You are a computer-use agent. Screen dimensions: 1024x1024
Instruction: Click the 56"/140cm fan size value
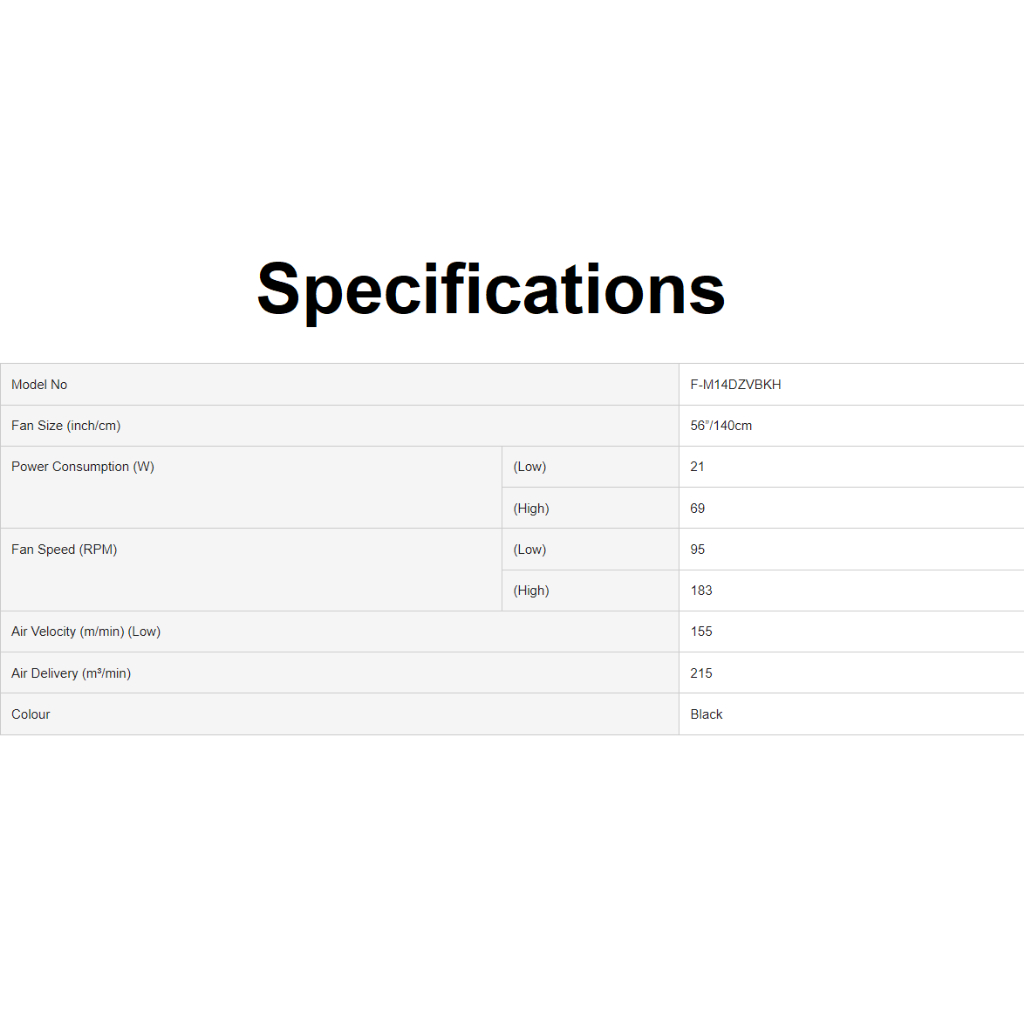tap(721, 426)
